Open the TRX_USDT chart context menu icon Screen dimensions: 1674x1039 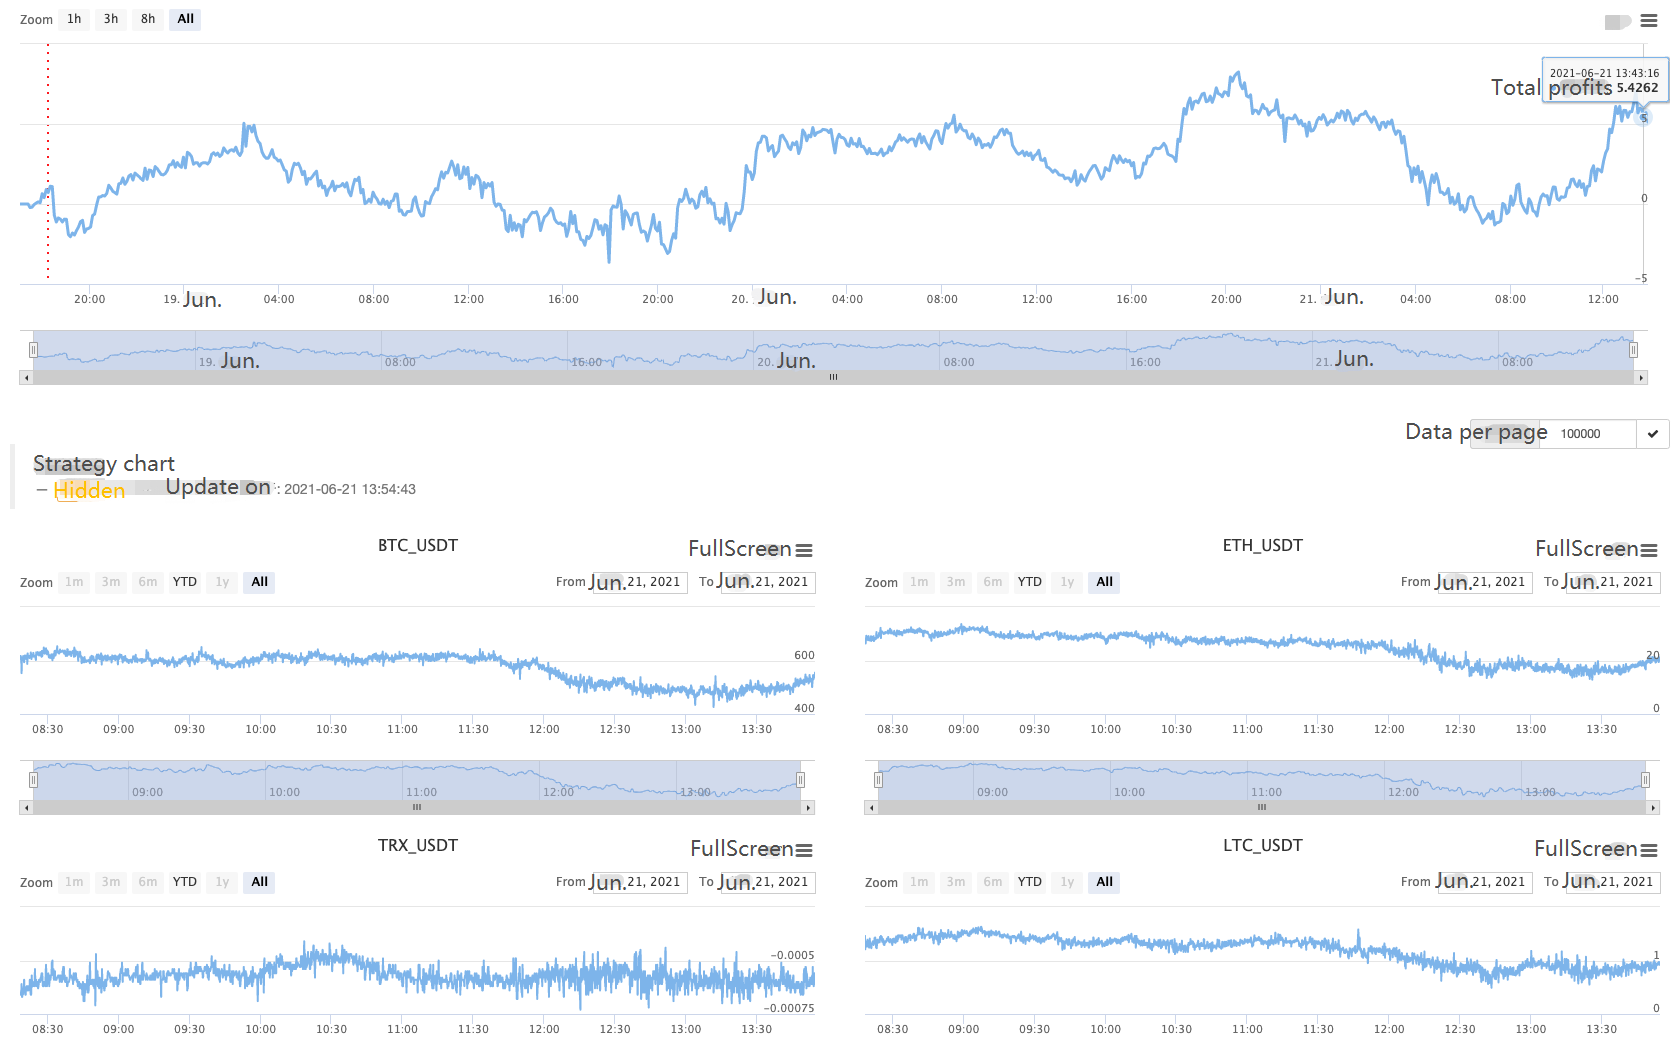(804, 850)
